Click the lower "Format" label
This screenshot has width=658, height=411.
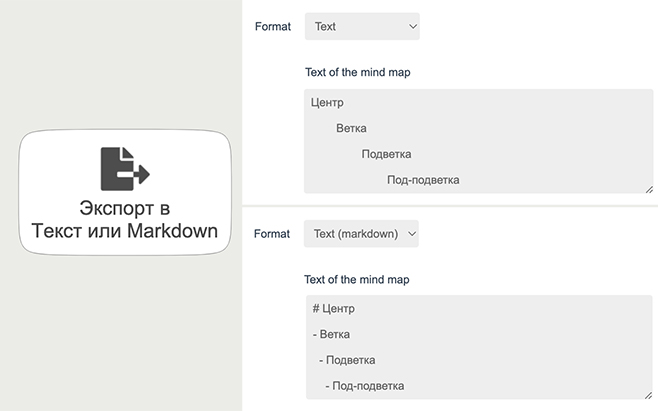tap(272, 234)
